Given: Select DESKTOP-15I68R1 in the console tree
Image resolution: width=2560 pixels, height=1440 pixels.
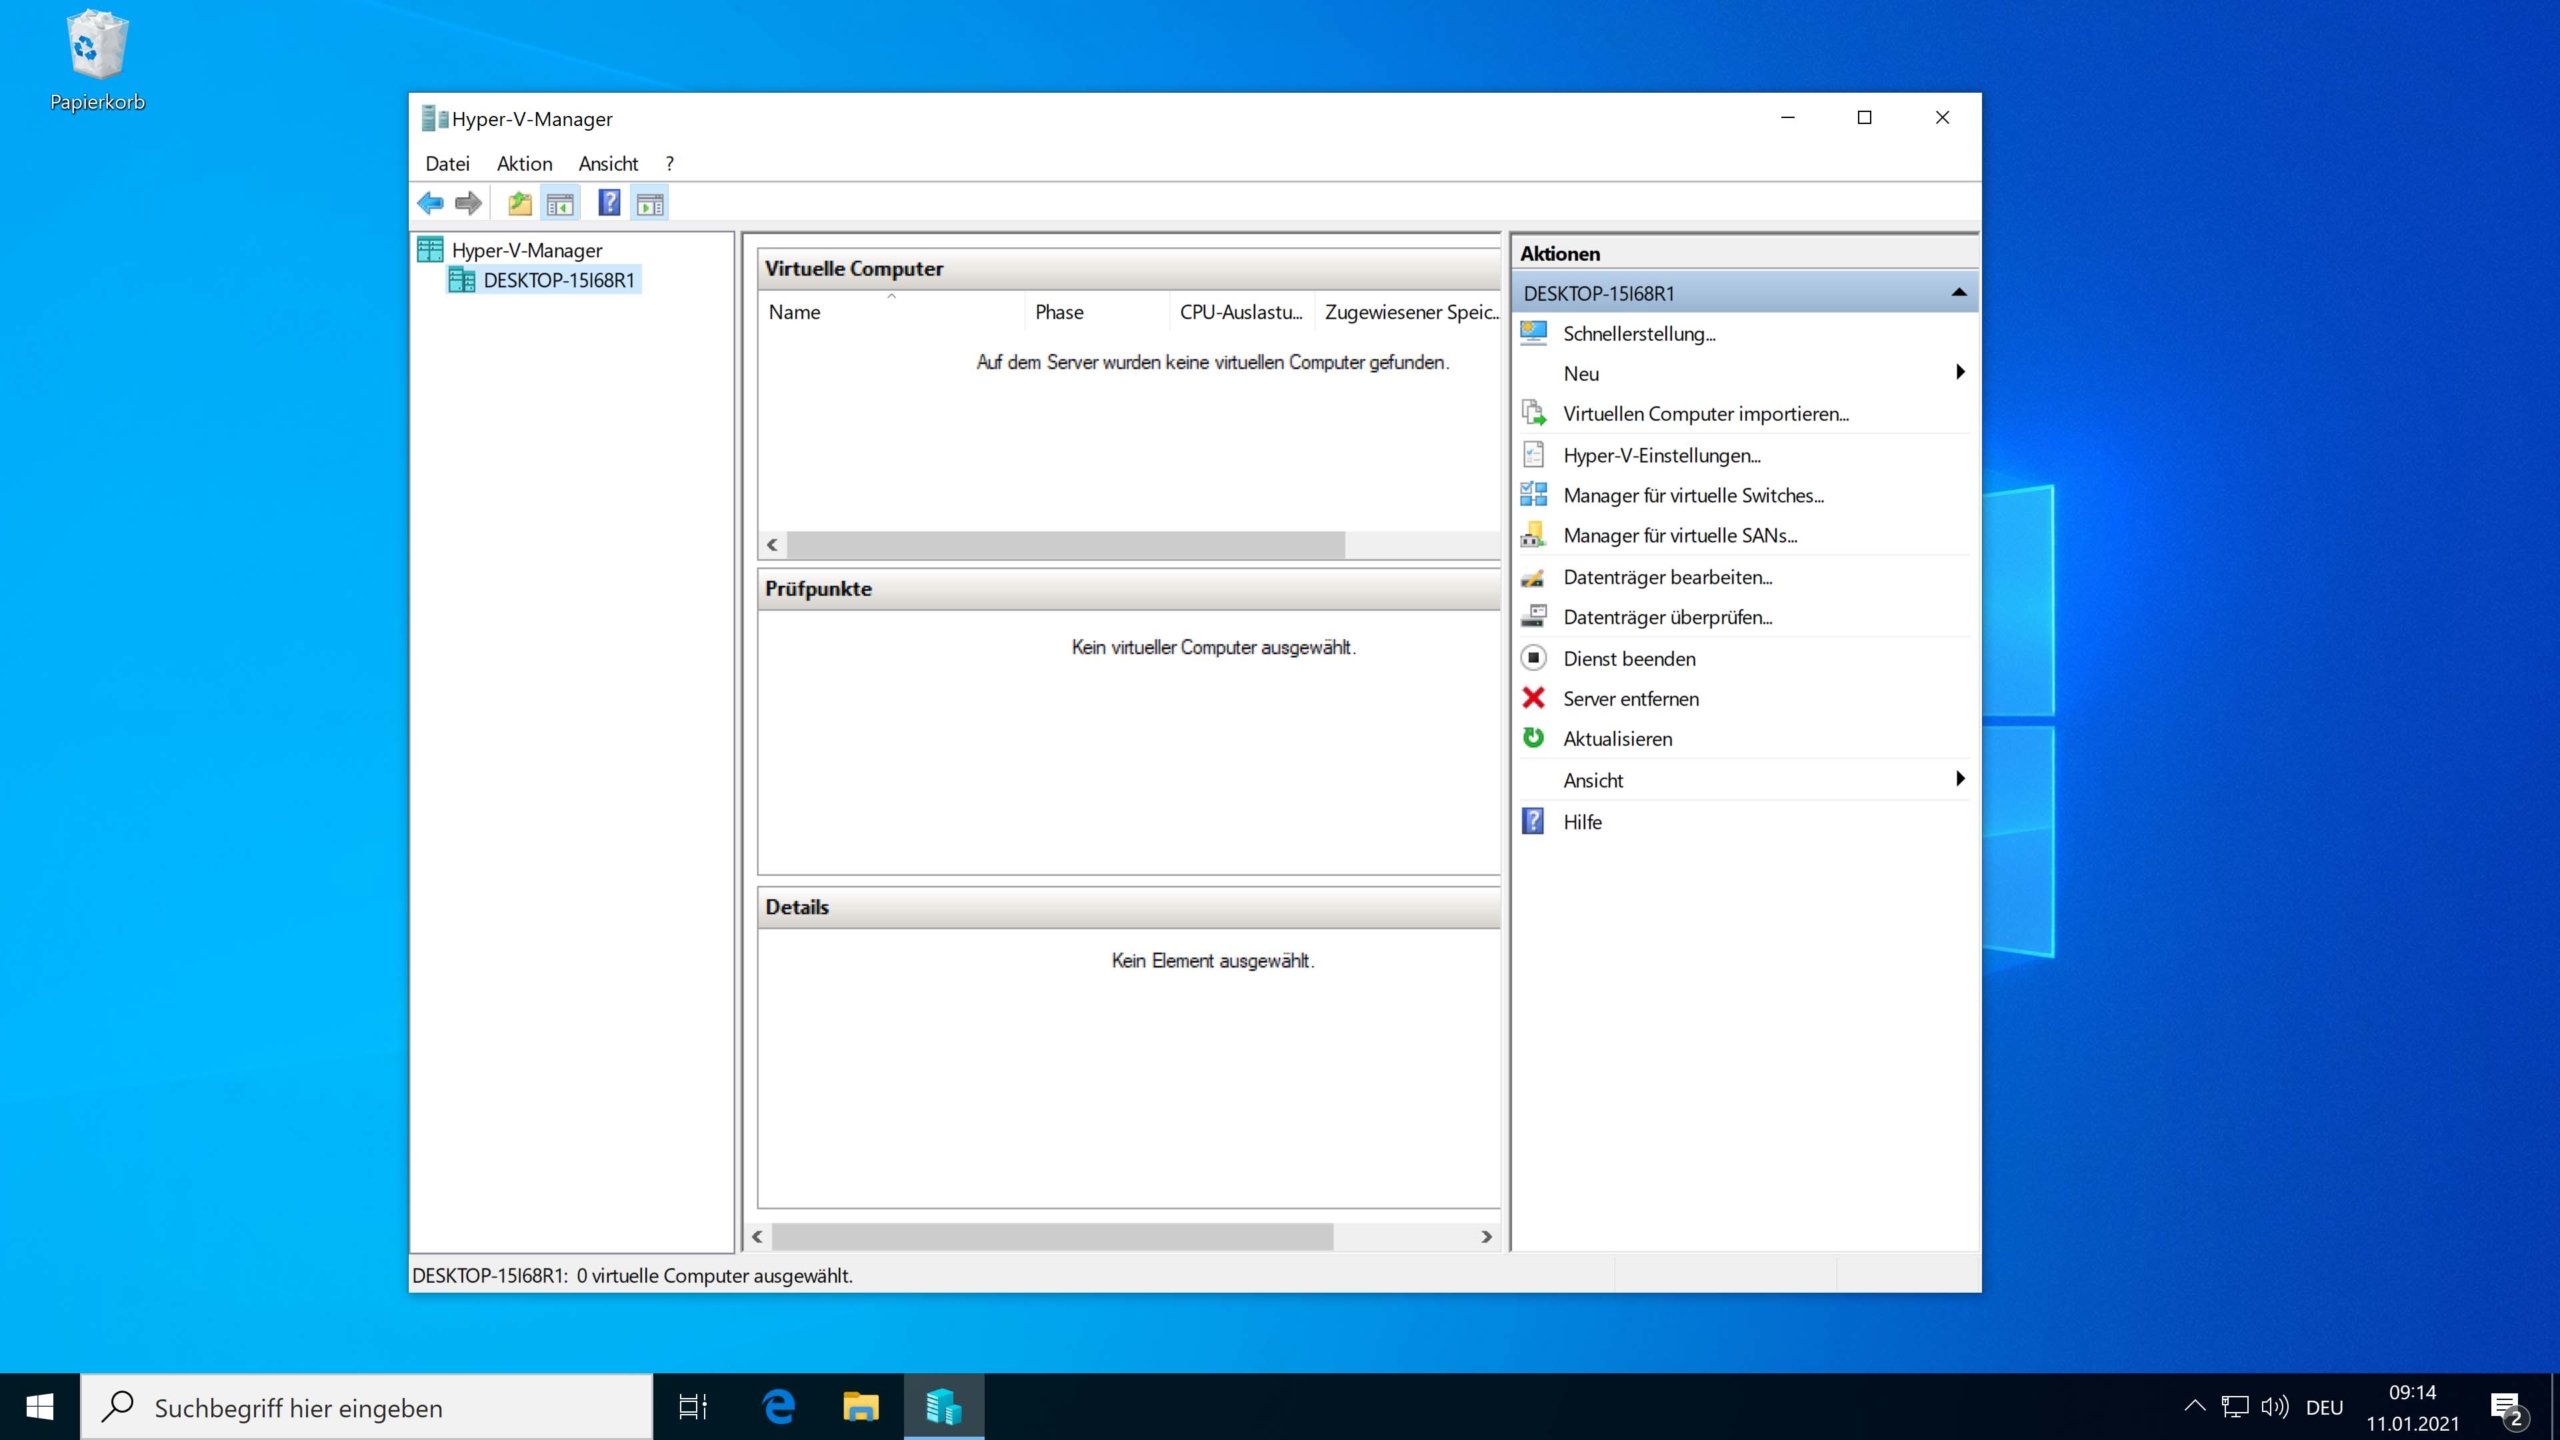Looking at the screenshot, I should pyautogui.click(x=557, y=280).
